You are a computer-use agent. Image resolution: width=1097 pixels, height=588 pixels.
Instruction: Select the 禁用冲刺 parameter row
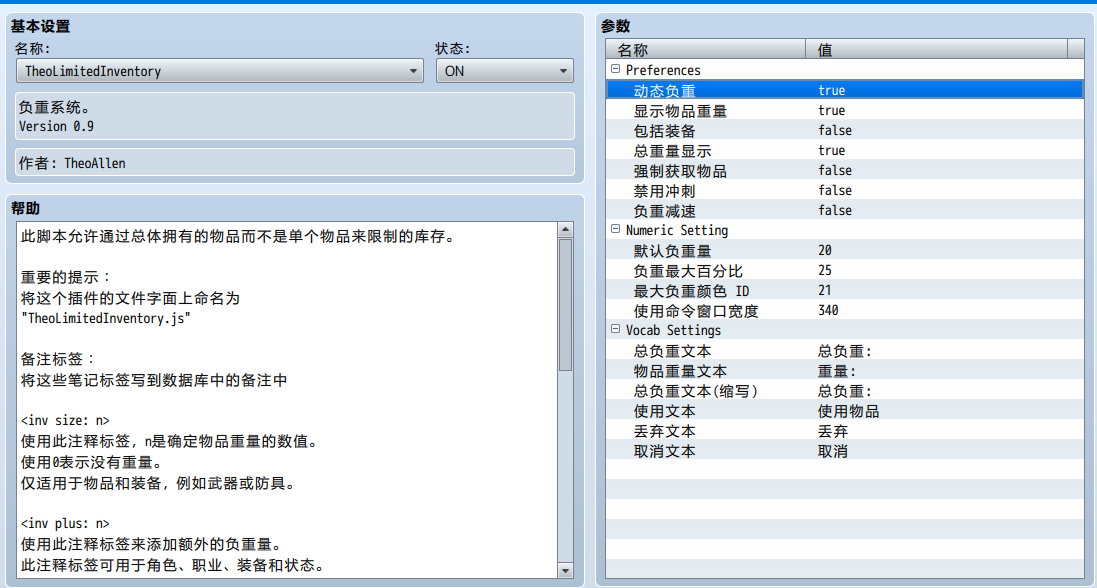click(x=844, y=190)
